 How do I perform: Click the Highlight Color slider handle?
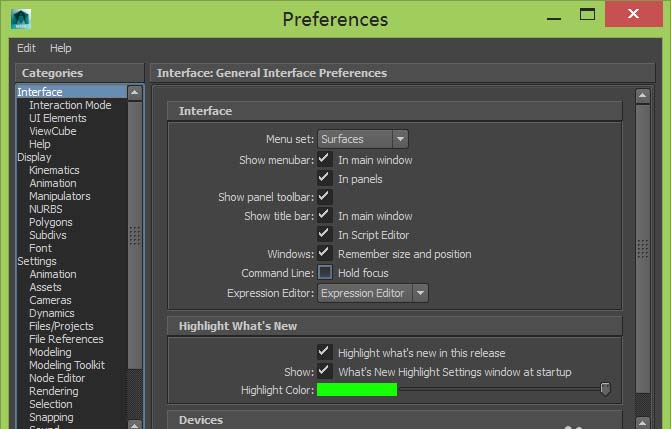605,389
